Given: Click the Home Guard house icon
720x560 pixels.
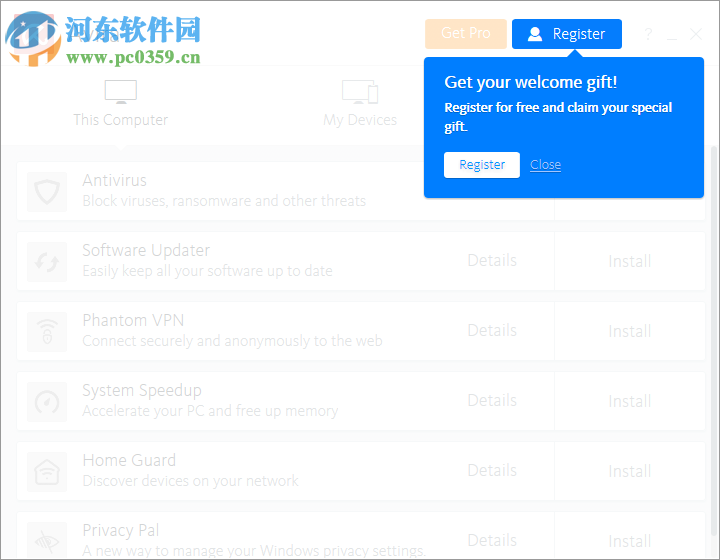Looking at the screenshot, I should tap(47, 472).
